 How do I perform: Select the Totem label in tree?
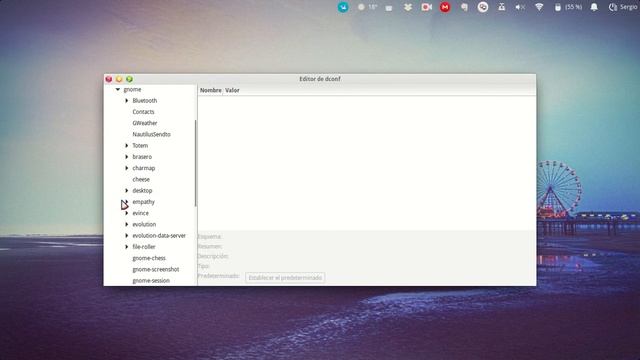140,145
